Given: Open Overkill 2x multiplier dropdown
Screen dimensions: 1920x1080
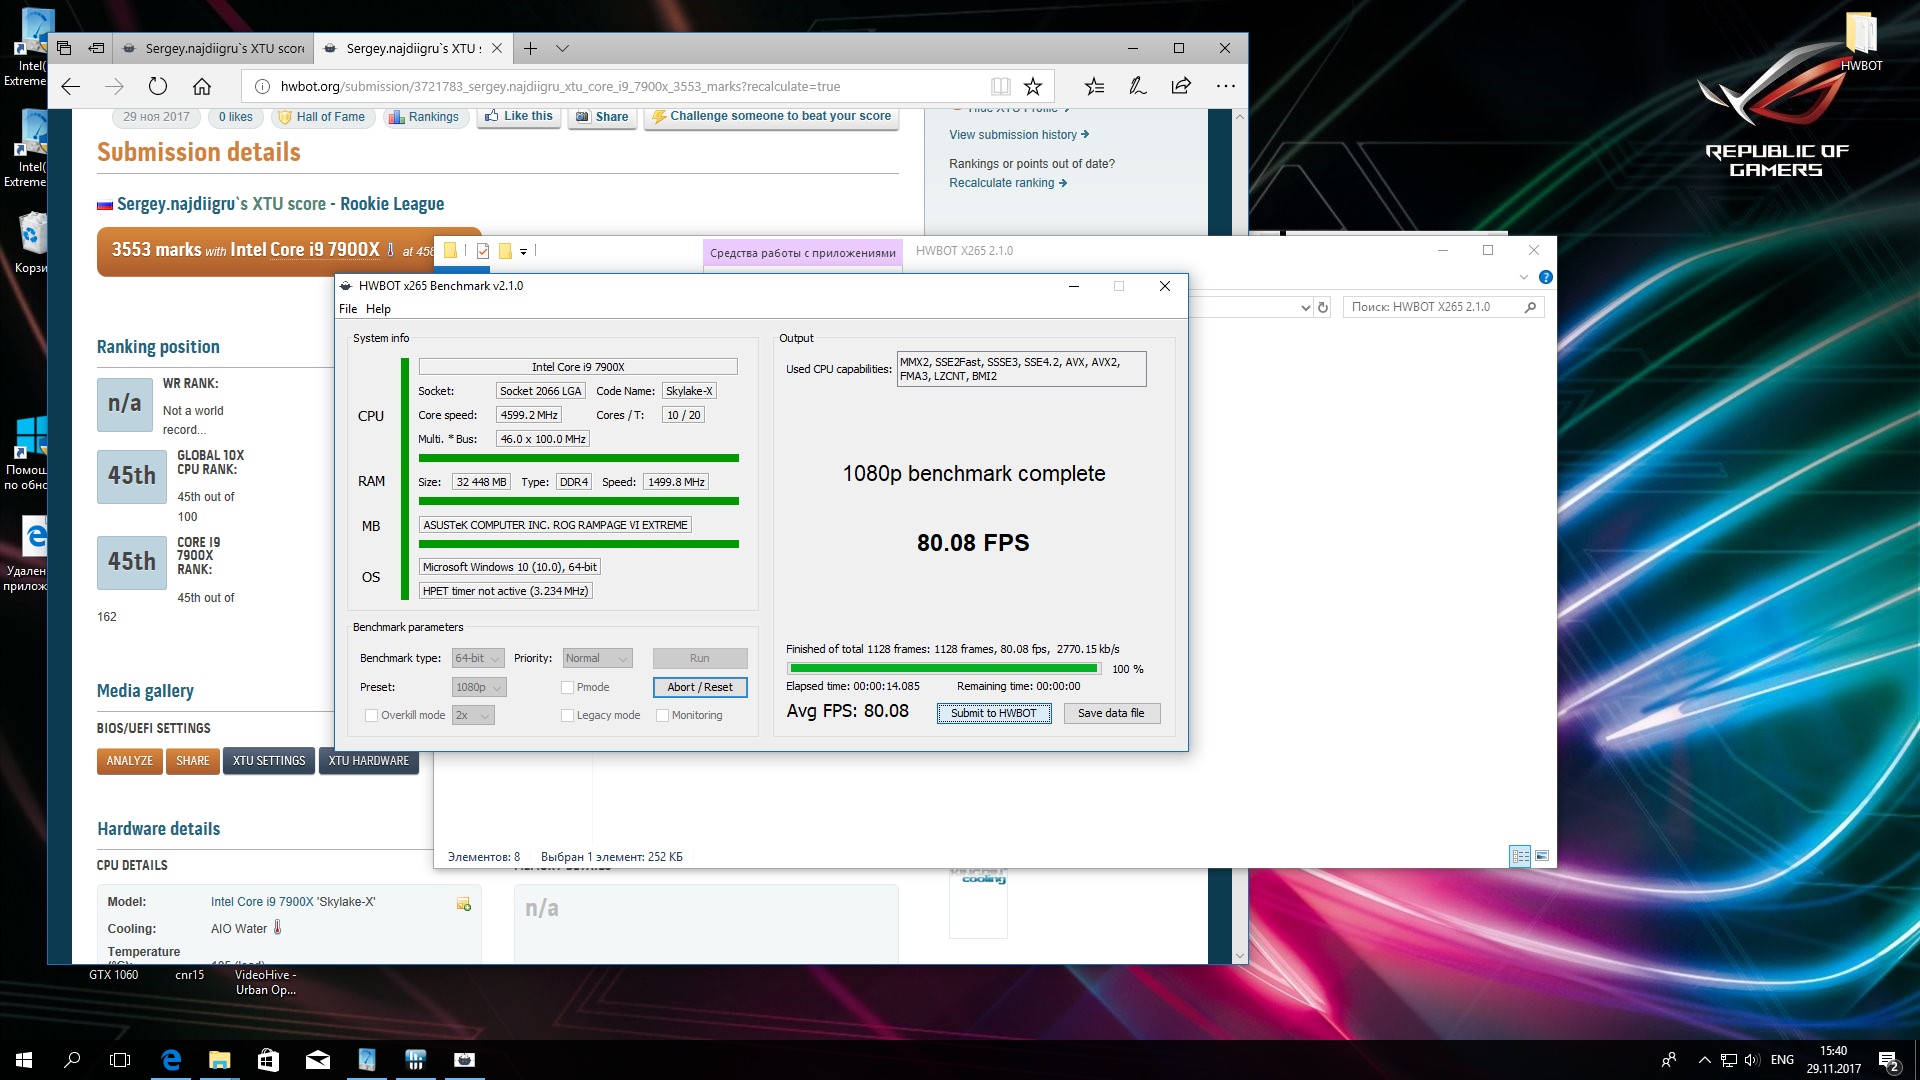Looking at the screenshot, I should pyautogui.click(x=473, y=715).
